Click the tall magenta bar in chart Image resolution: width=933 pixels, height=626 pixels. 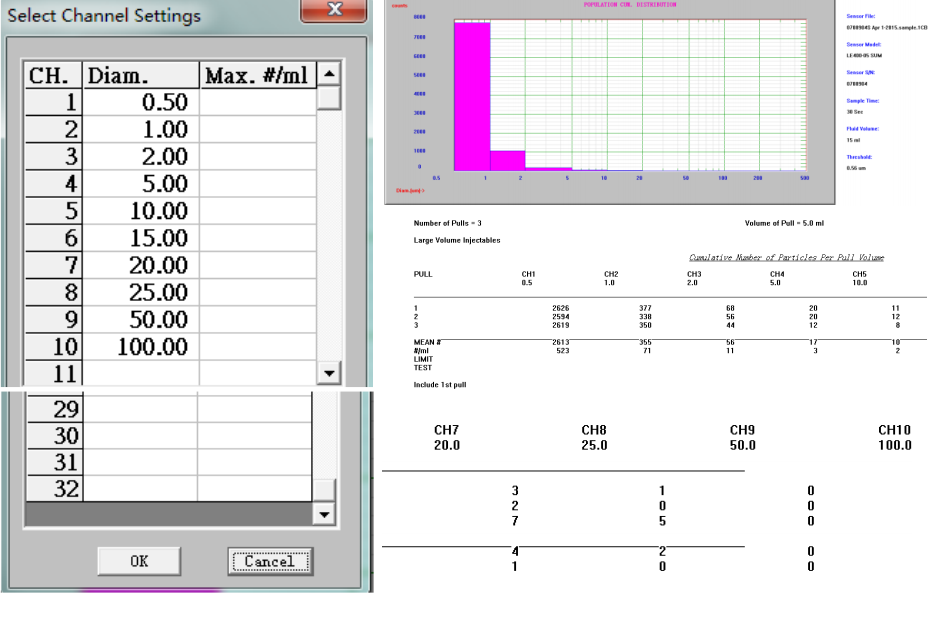point(472,96)
